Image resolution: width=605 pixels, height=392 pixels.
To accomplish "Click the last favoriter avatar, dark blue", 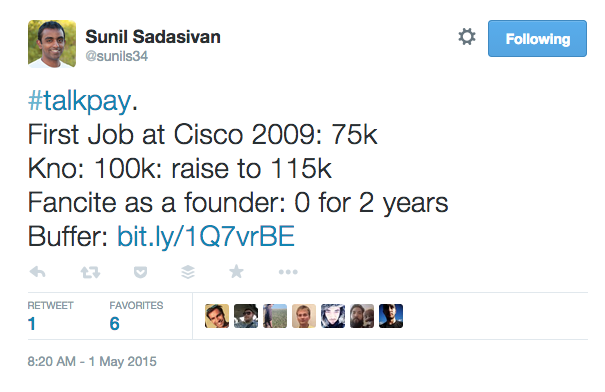I will 391,316.
